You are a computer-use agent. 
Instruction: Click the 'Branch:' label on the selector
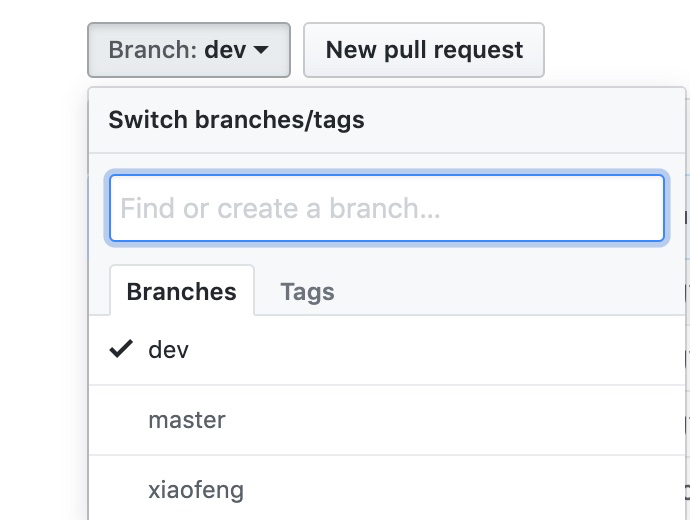(153, 50)
